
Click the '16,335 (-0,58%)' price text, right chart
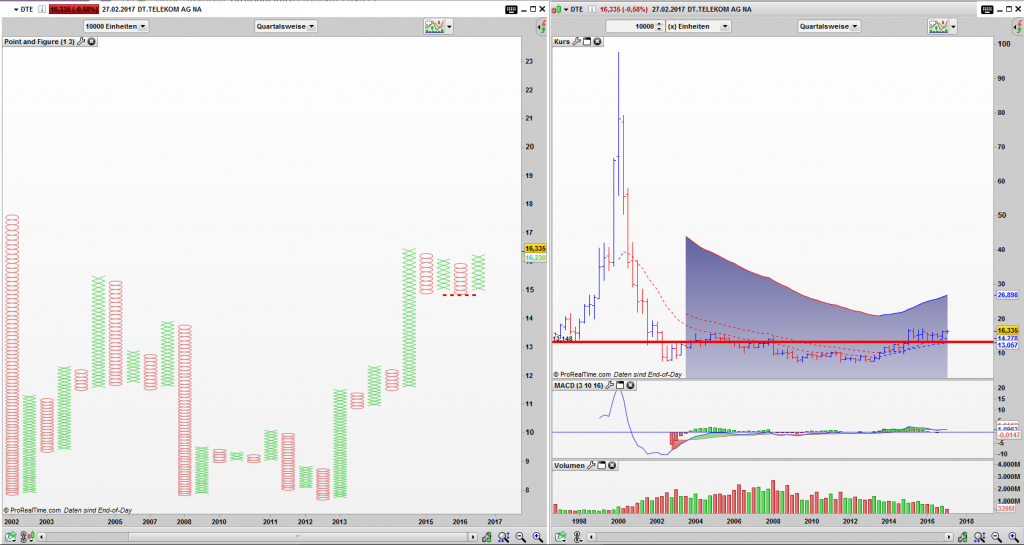click(624, 9)
